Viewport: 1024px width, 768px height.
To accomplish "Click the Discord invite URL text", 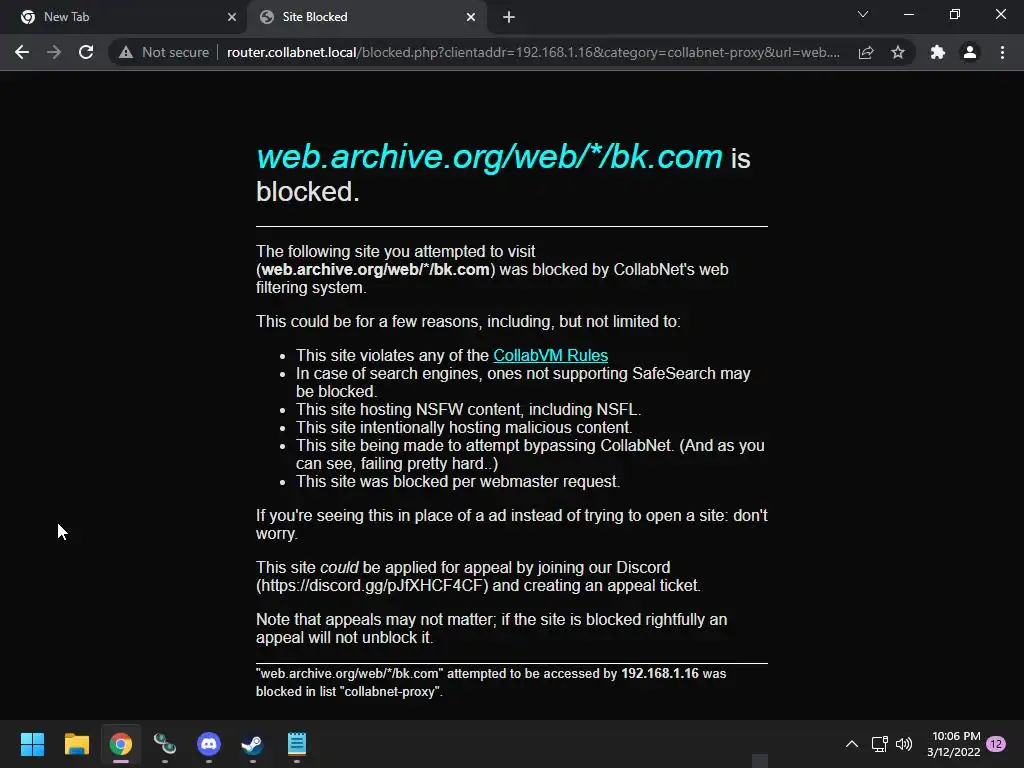I will click(x=372, y=585).
